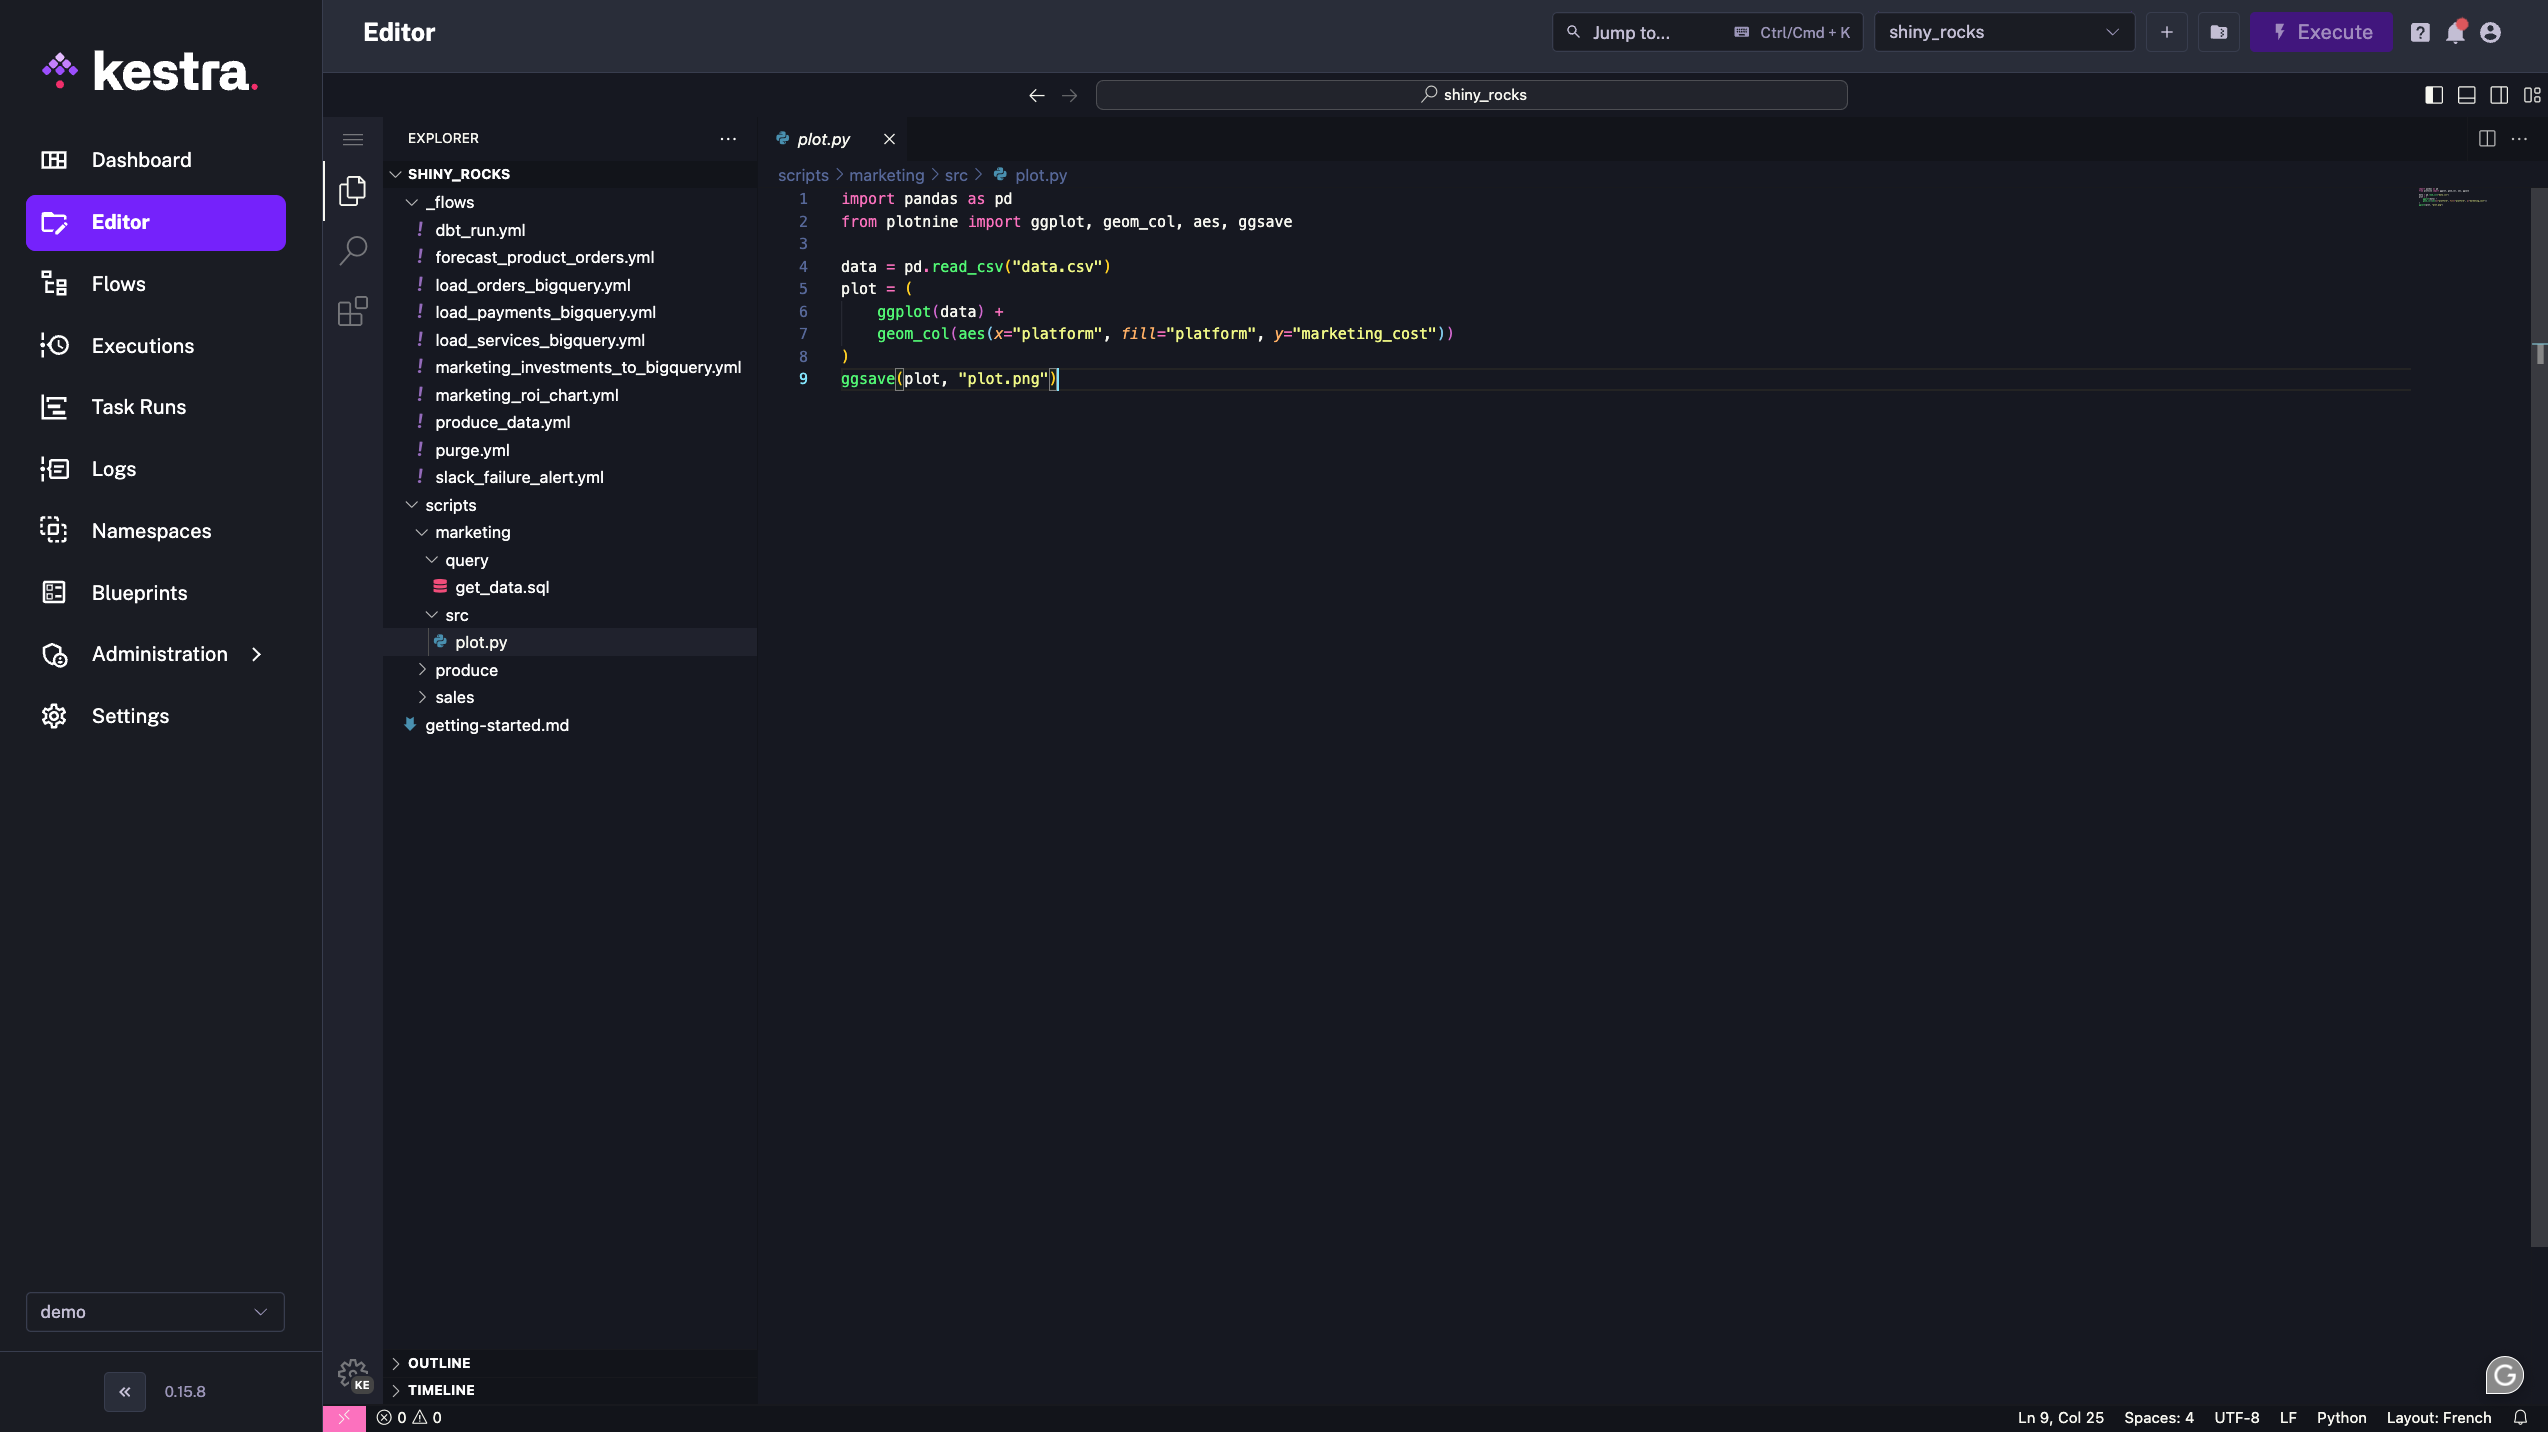The width and height of the screenshot is (2548, 1432).
Task: Open the help question-mark icon in top bar
Action: 2420,32
